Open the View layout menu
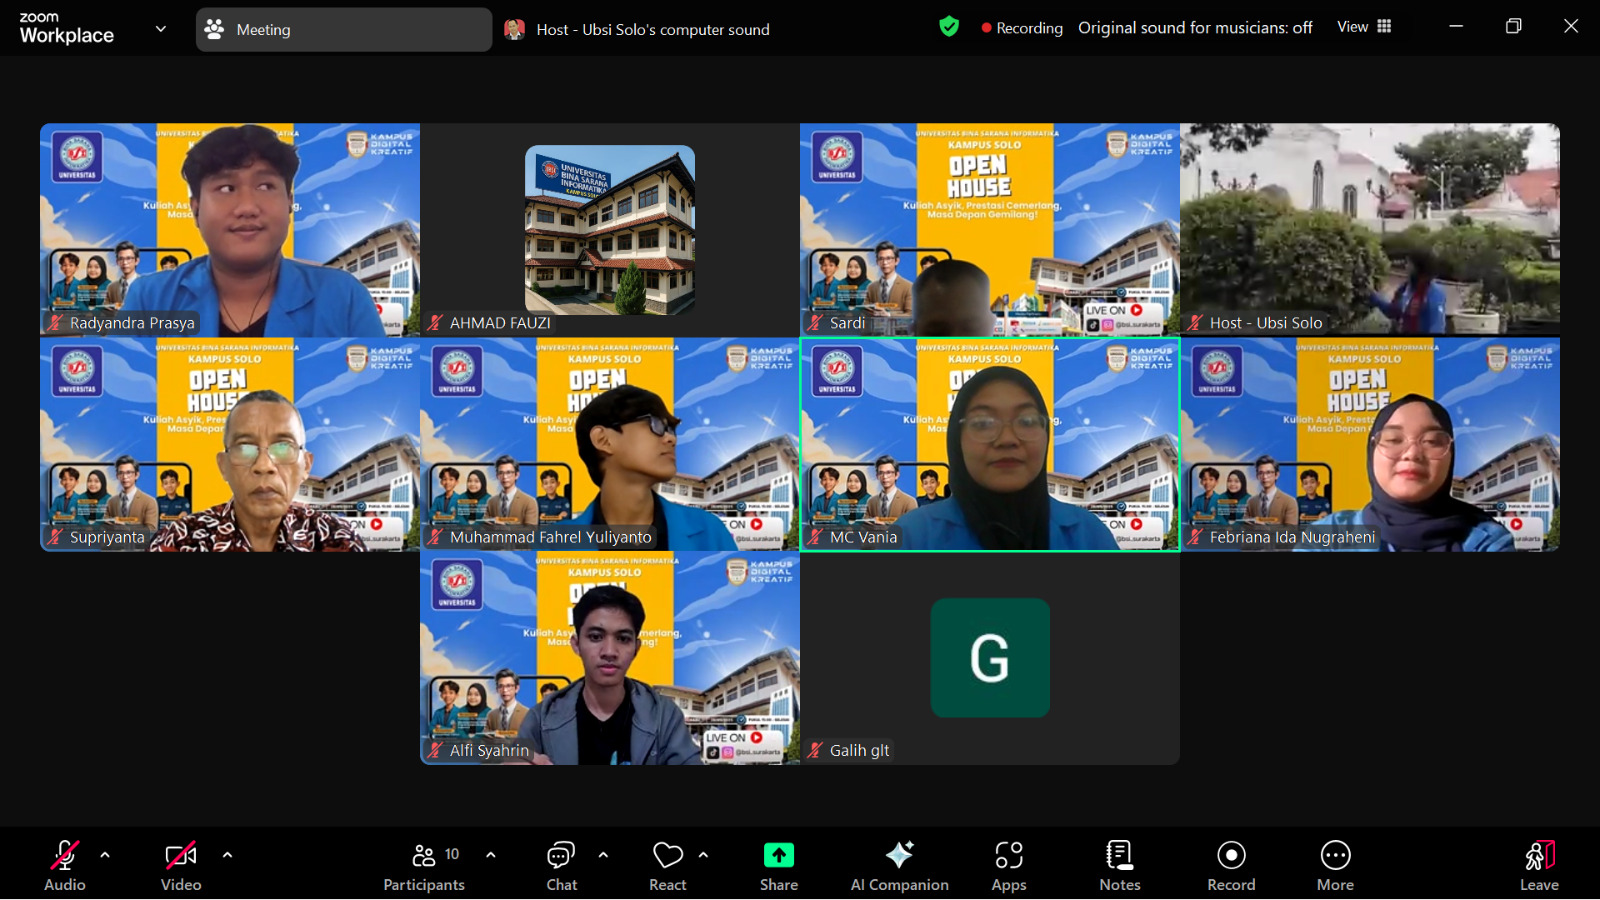The height and width of the screenshot is (900, 1600). pos(1364,27)
